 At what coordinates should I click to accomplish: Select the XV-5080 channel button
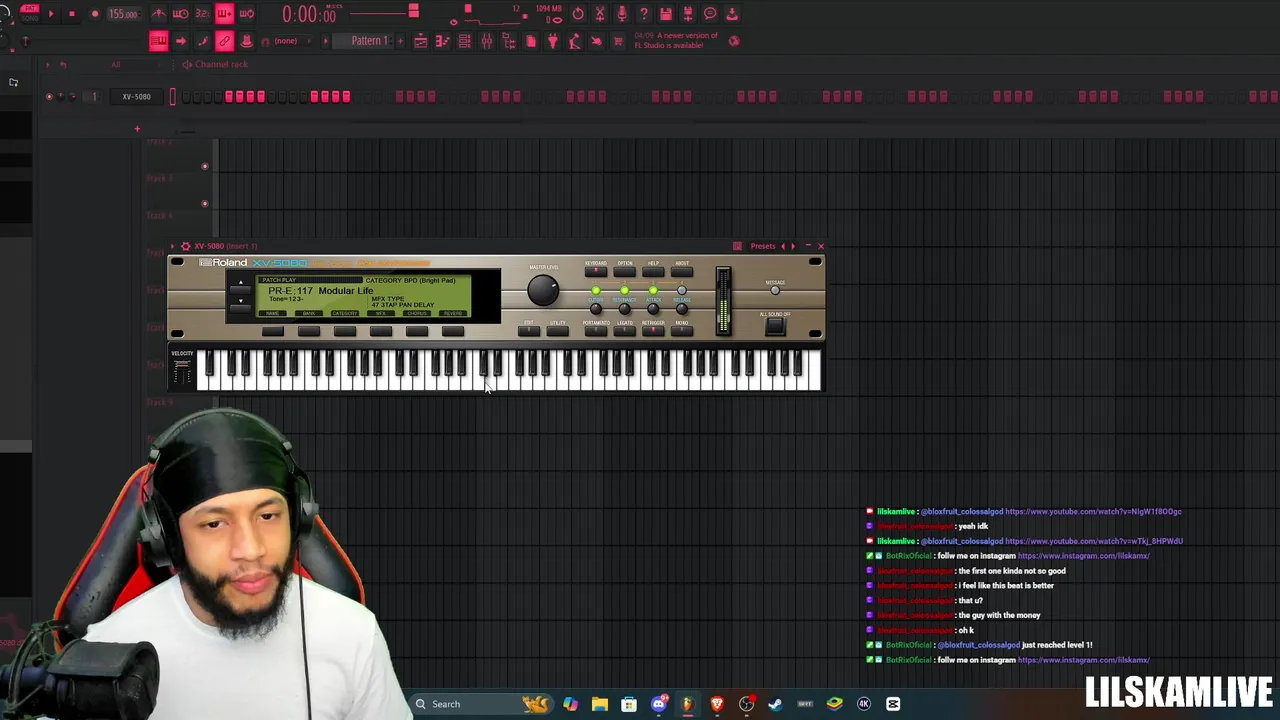click(136, 96)
